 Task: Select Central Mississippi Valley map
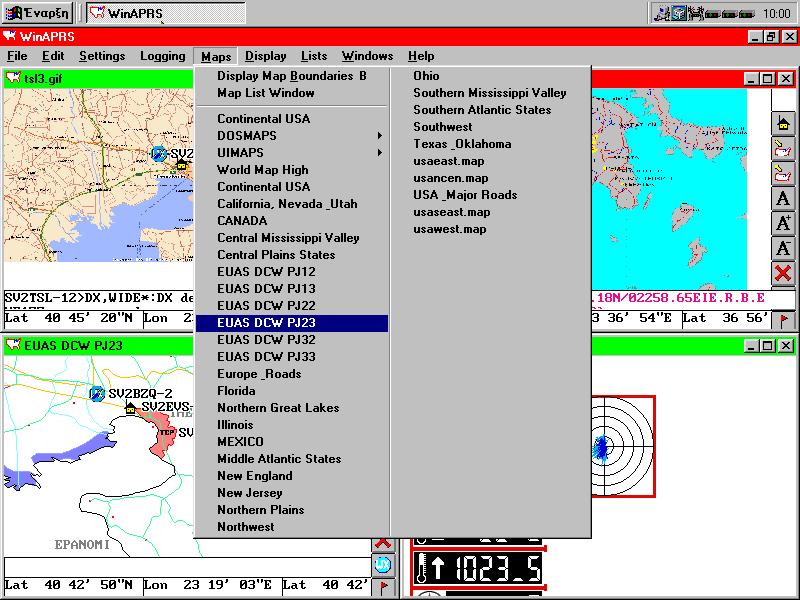(x=292, y=238)
